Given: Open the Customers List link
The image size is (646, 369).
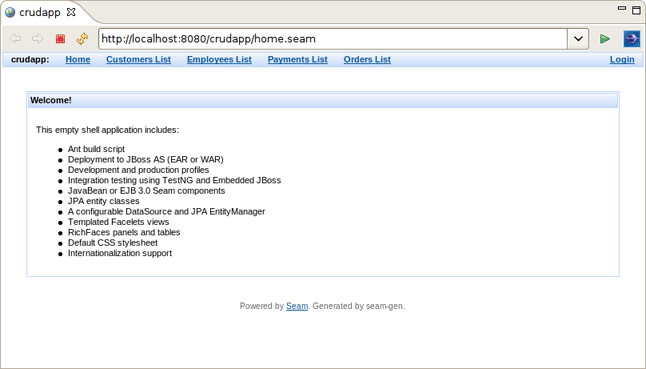Looking at the screenshot, I should tap(138, 59).
